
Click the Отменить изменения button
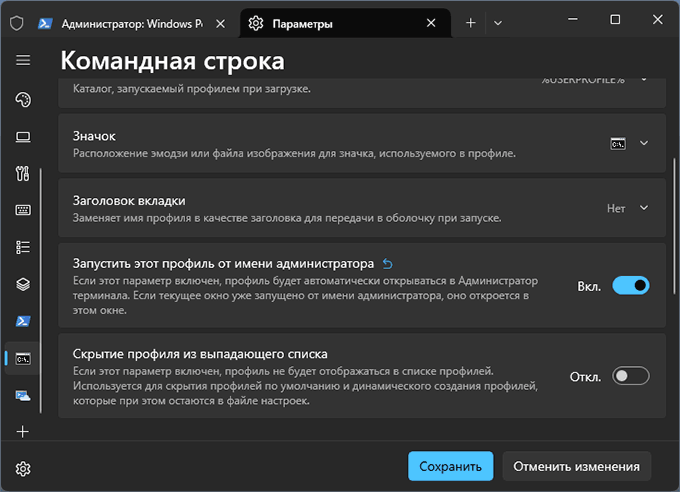pos(576,466)
